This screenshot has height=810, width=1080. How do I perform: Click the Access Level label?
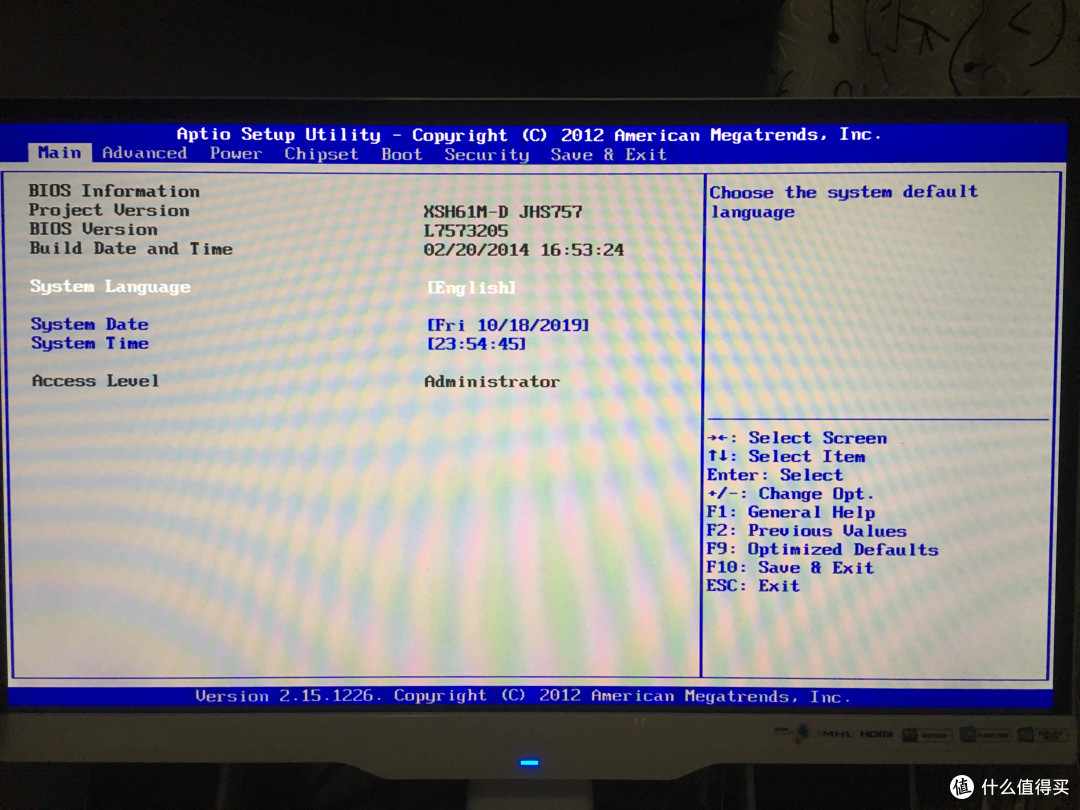point(95,381)
